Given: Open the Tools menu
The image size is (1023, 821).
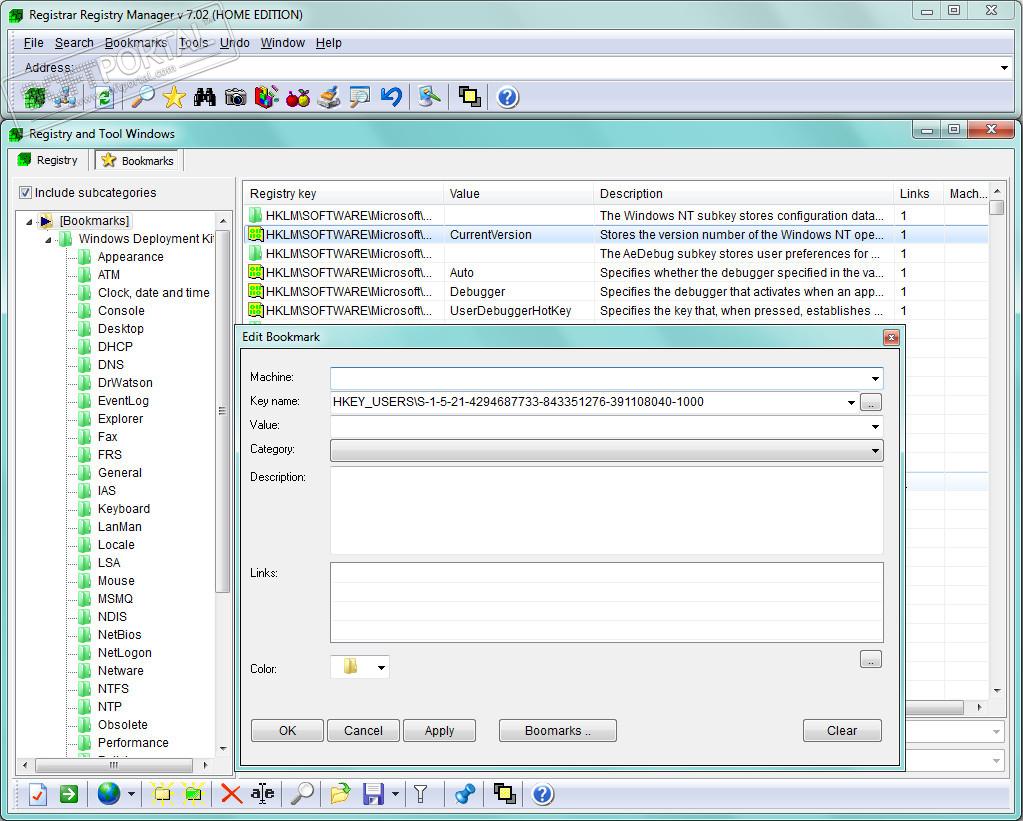Looking at the screenshot, I should [x=194, y=42].
